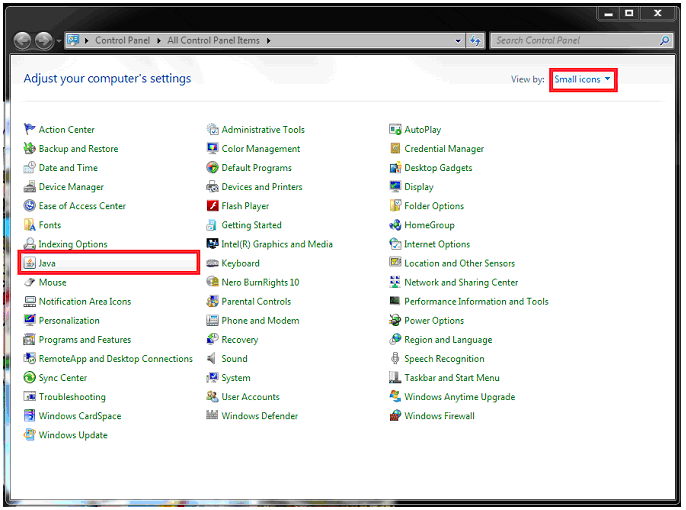The image size is (686, 510).
Task: Open the User Accounts link
Action: (250, 397)
